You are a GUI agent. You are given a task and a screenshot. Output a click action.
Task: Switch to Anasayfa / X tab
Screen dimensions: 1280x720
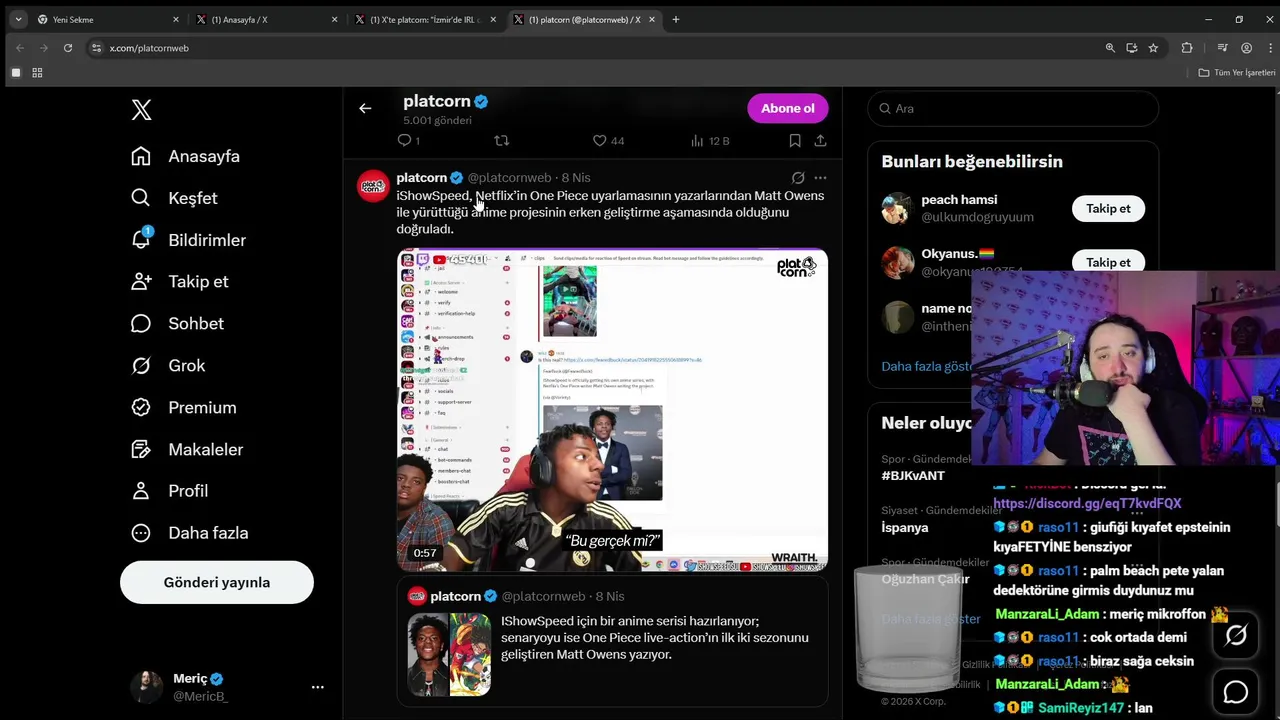tap(265, 19)
